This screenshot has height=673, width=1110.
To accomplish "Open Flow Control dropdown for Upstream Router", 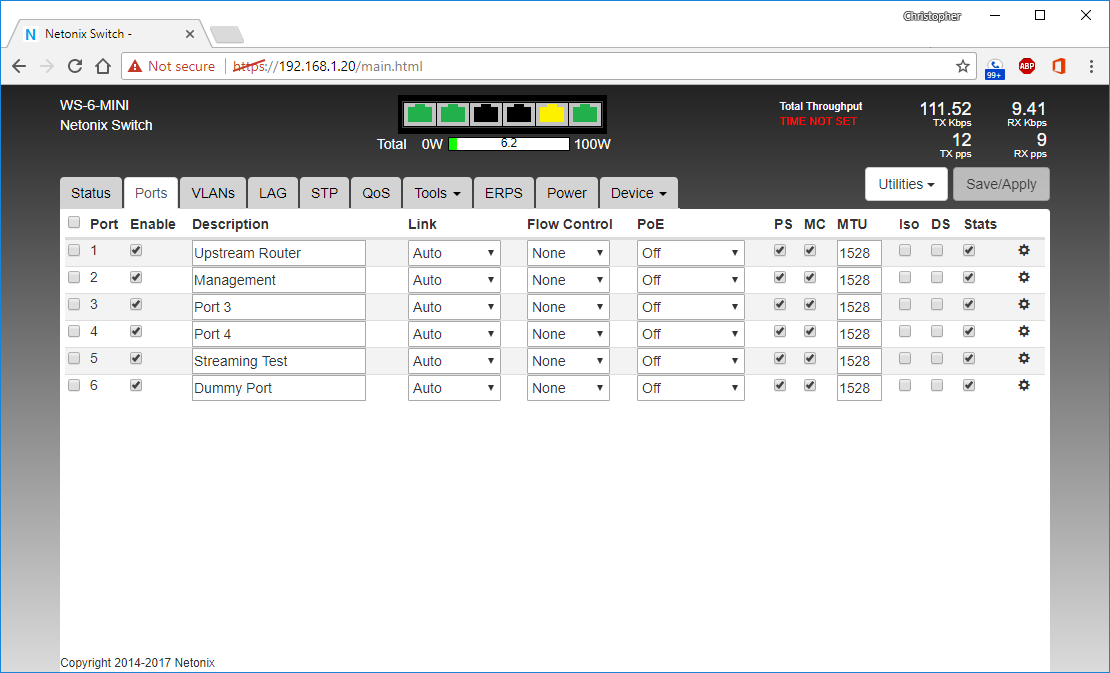I will point(567,253).
